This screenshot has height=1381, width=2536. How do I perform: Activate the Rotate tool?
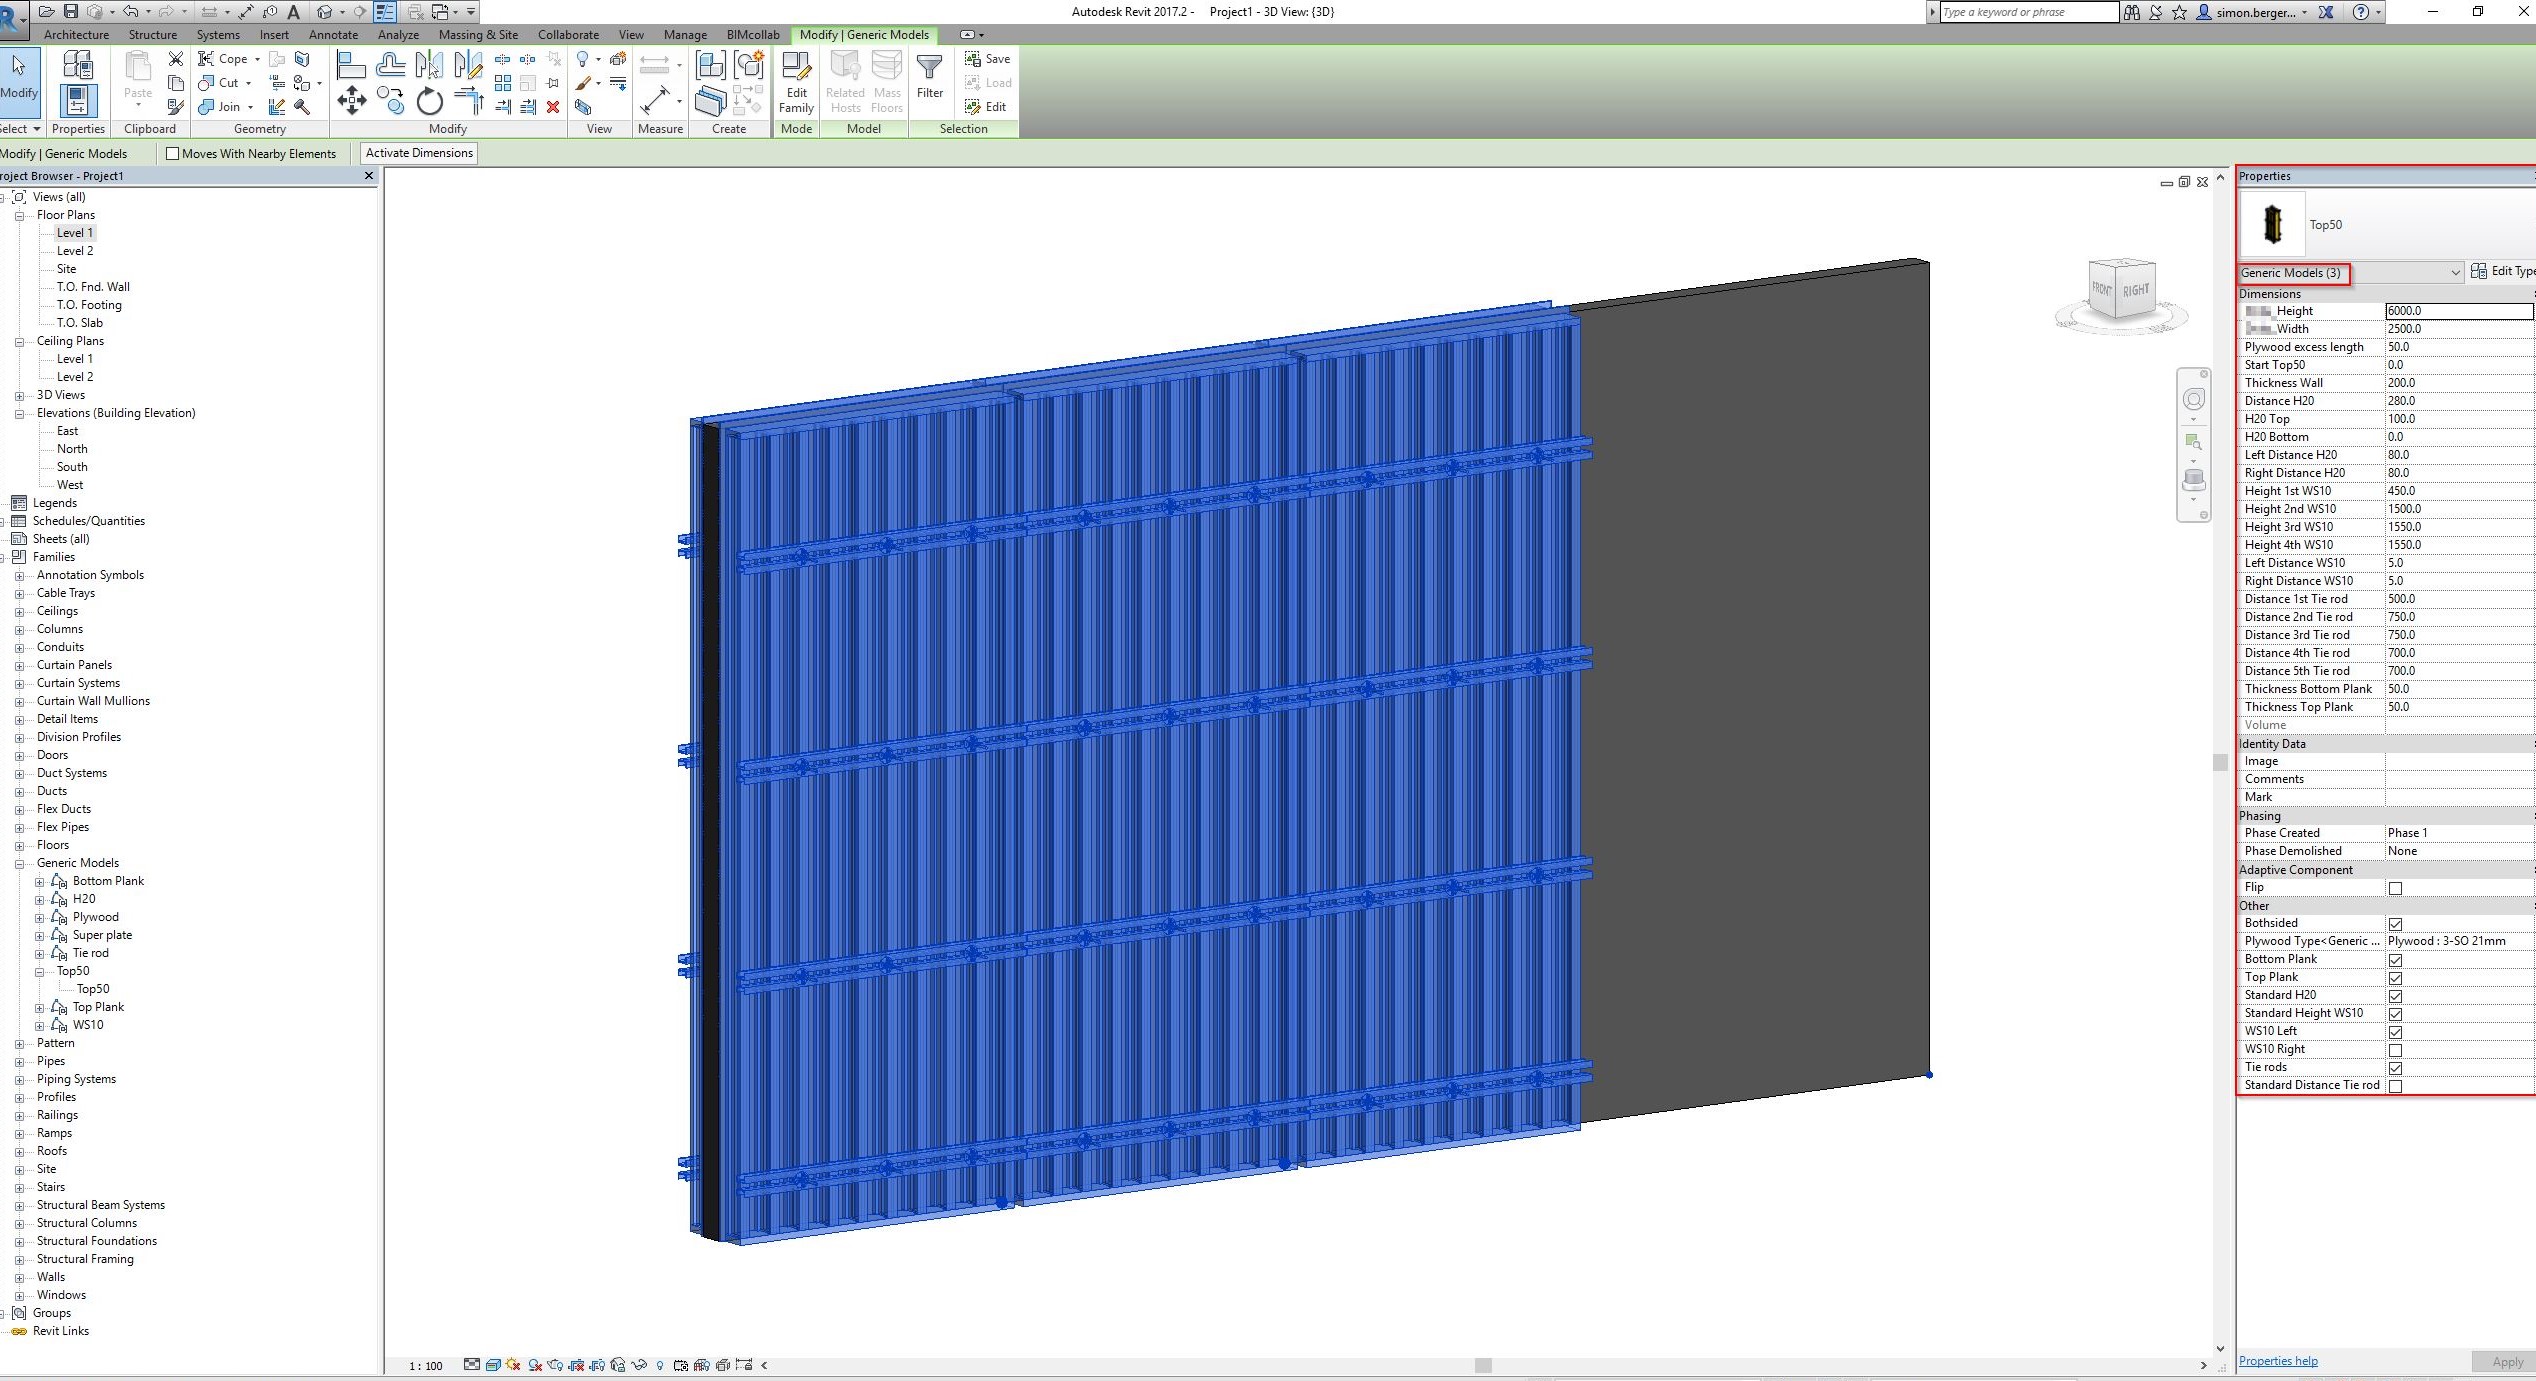point(429,100)
